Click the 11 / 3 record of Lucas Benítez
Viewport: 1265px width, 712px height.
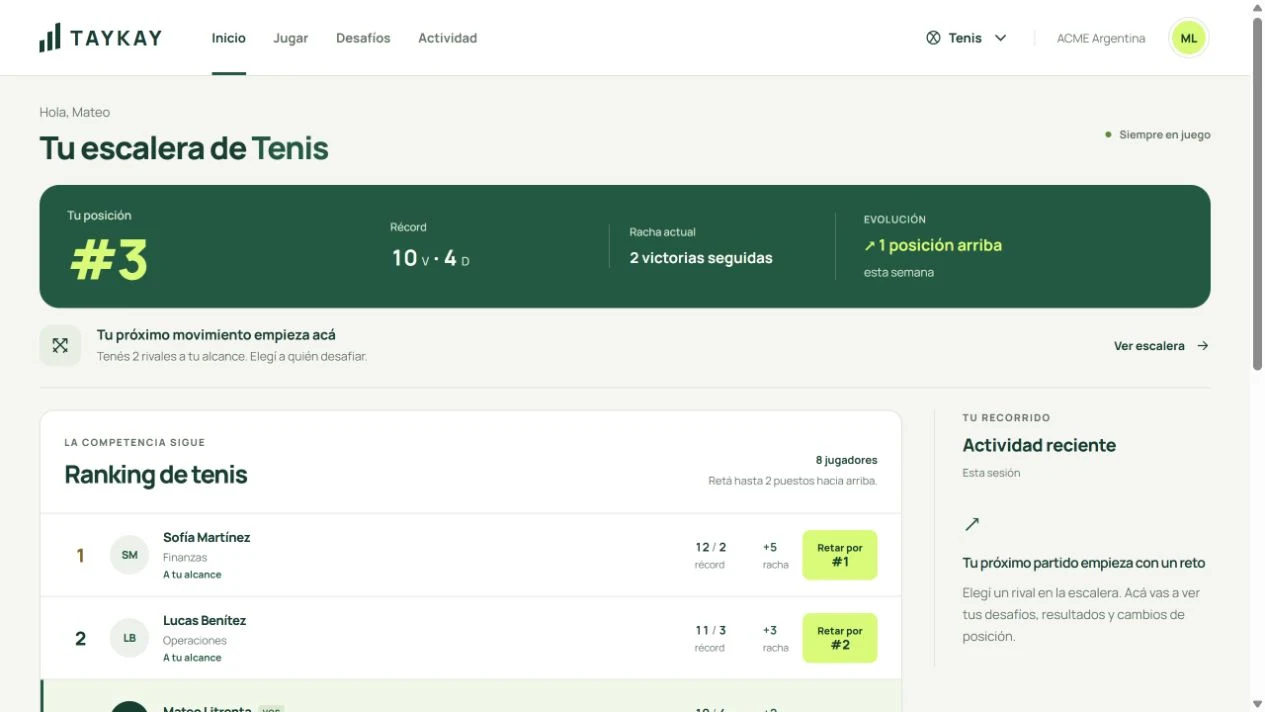pyautogui.click(x=711, y=630)
